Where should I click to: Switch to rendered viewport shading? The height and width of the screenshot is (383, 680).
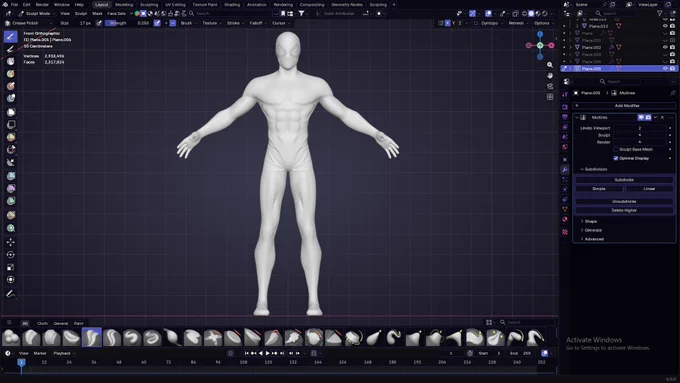click(x=545, y=13)
